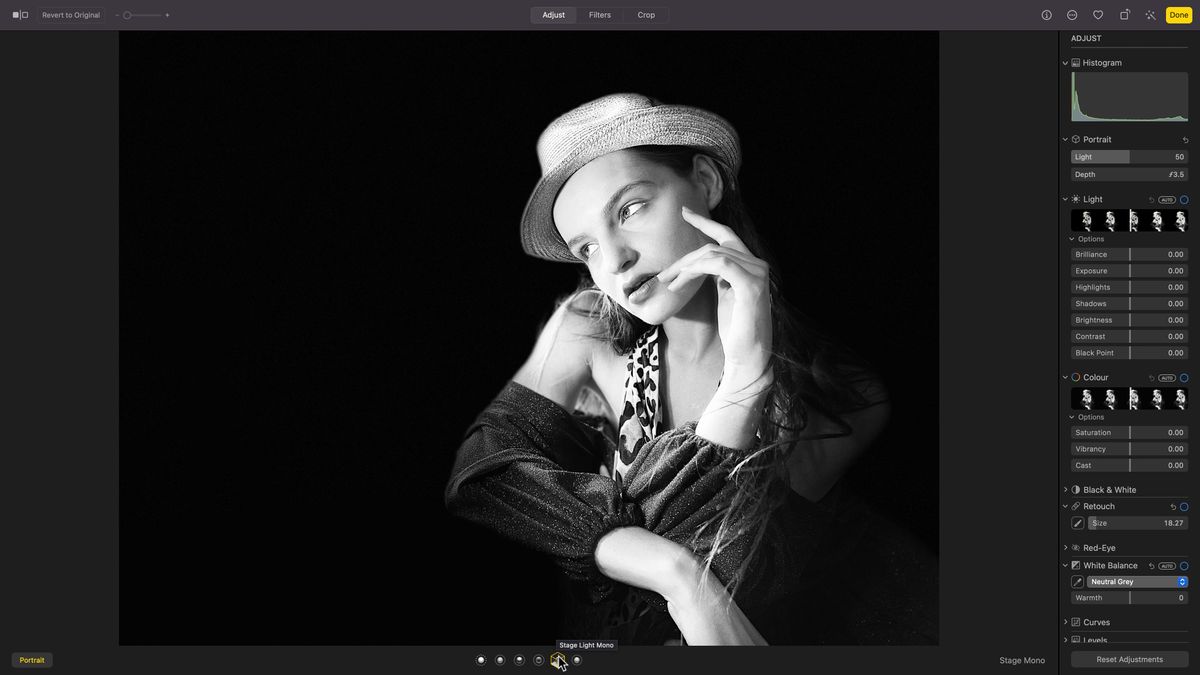Image resolution: width=1200 pixels, height=675 pixels.
Task: Click the Reset Adjustments button
Action: (x=1128, y=659)
